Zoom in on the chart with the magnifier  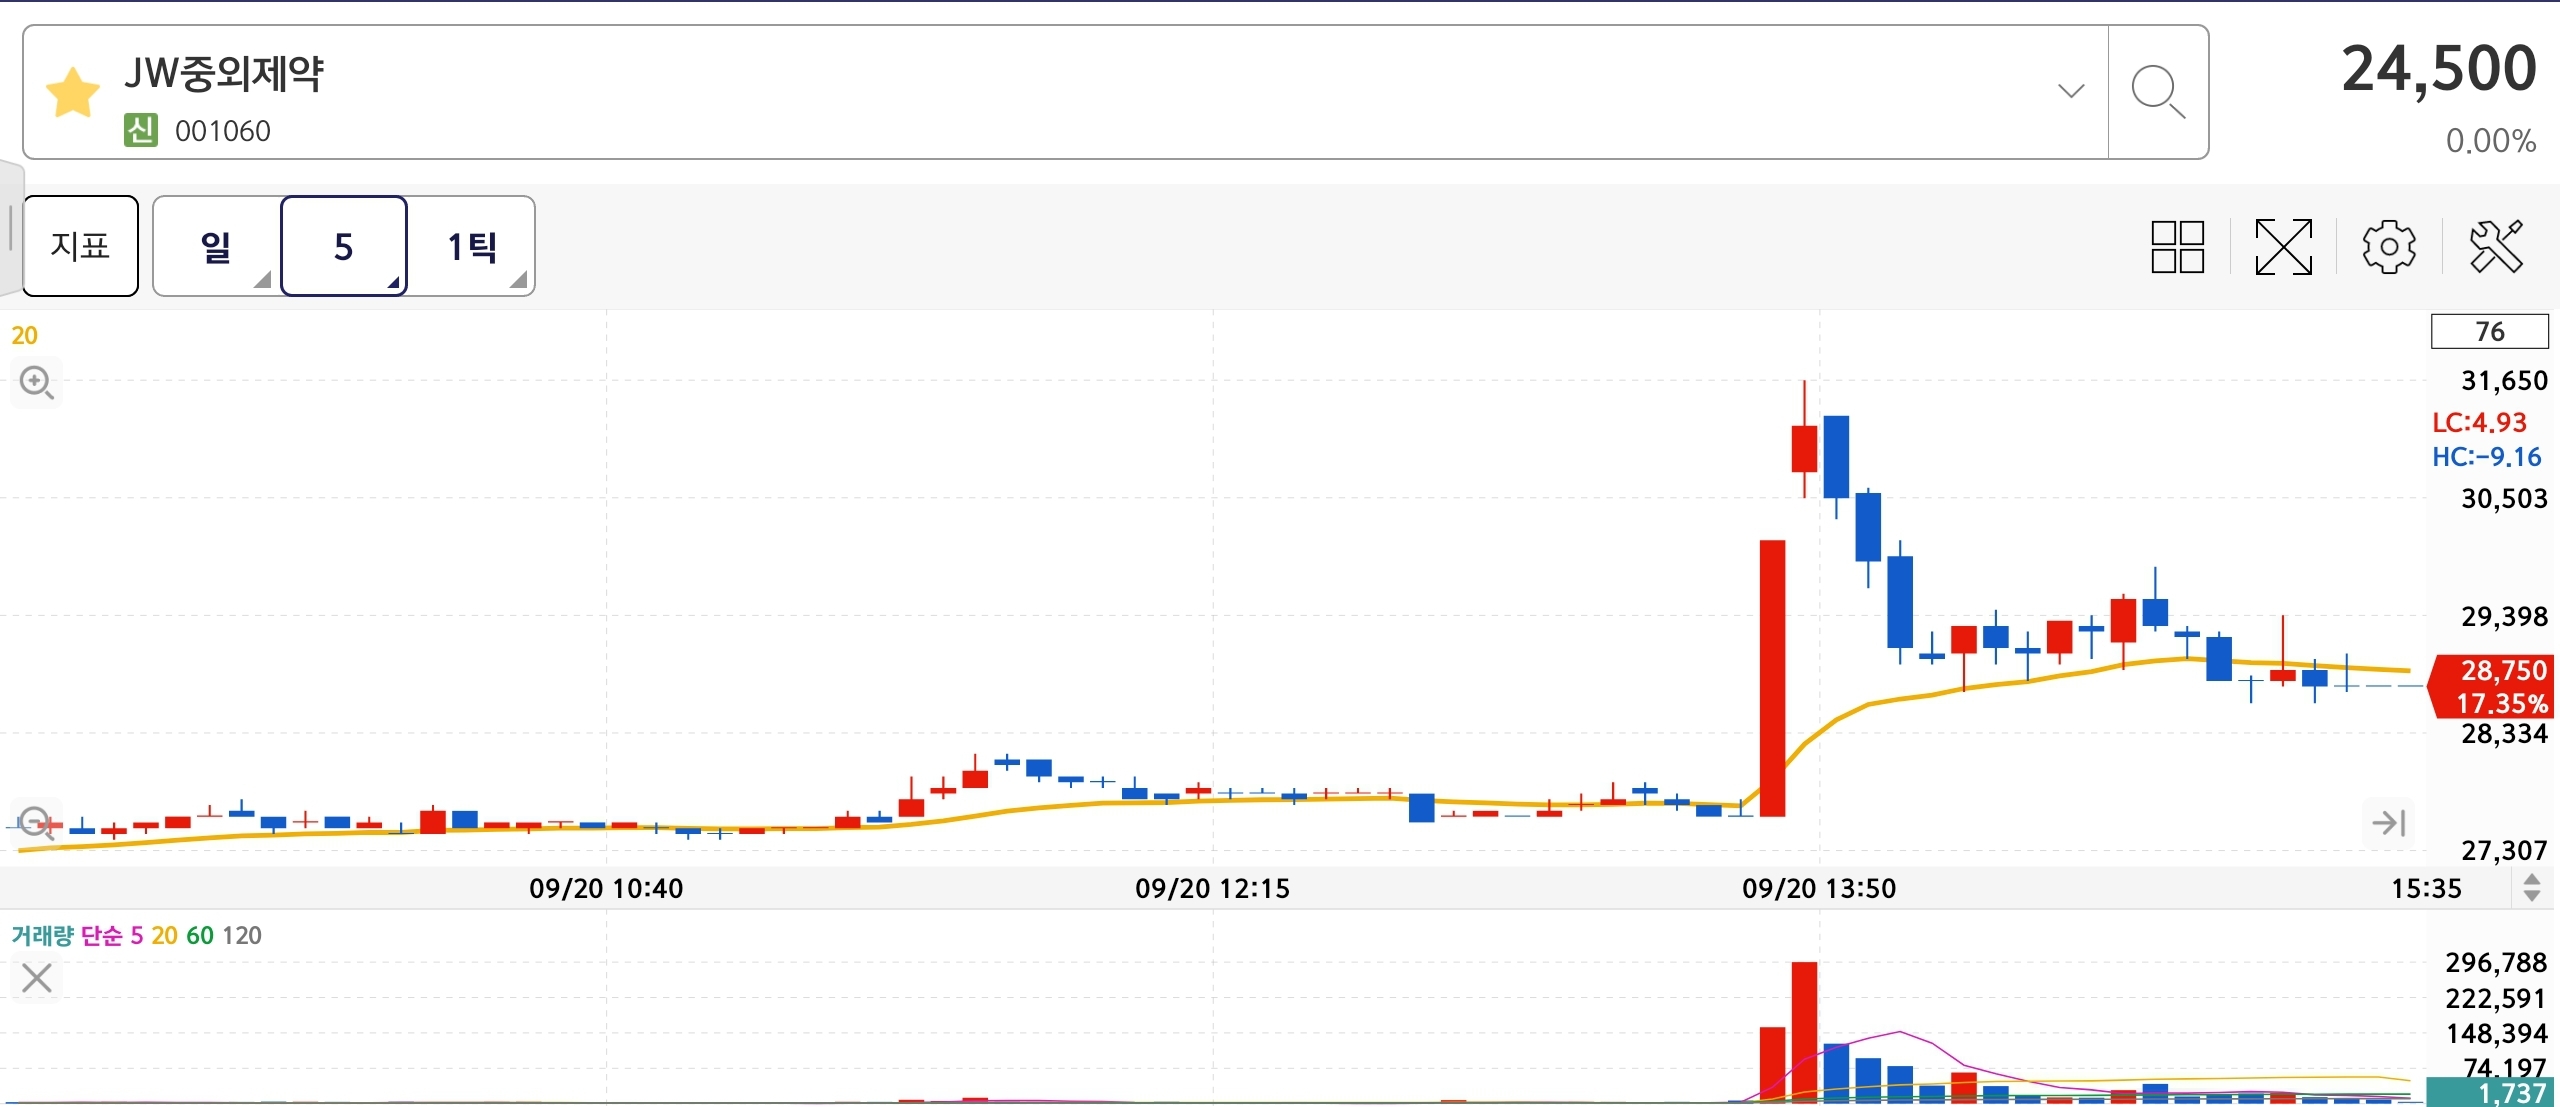pos(37,383)
